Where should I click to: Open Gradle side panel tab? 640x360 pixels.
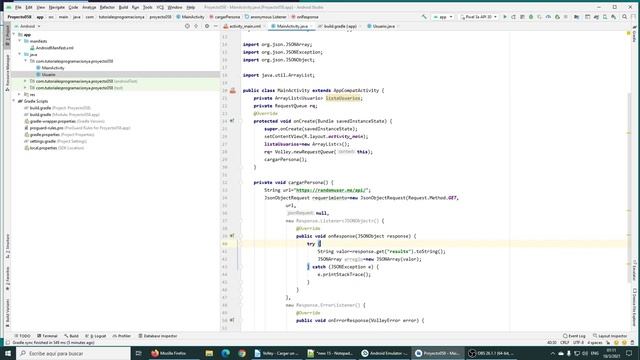634,35
